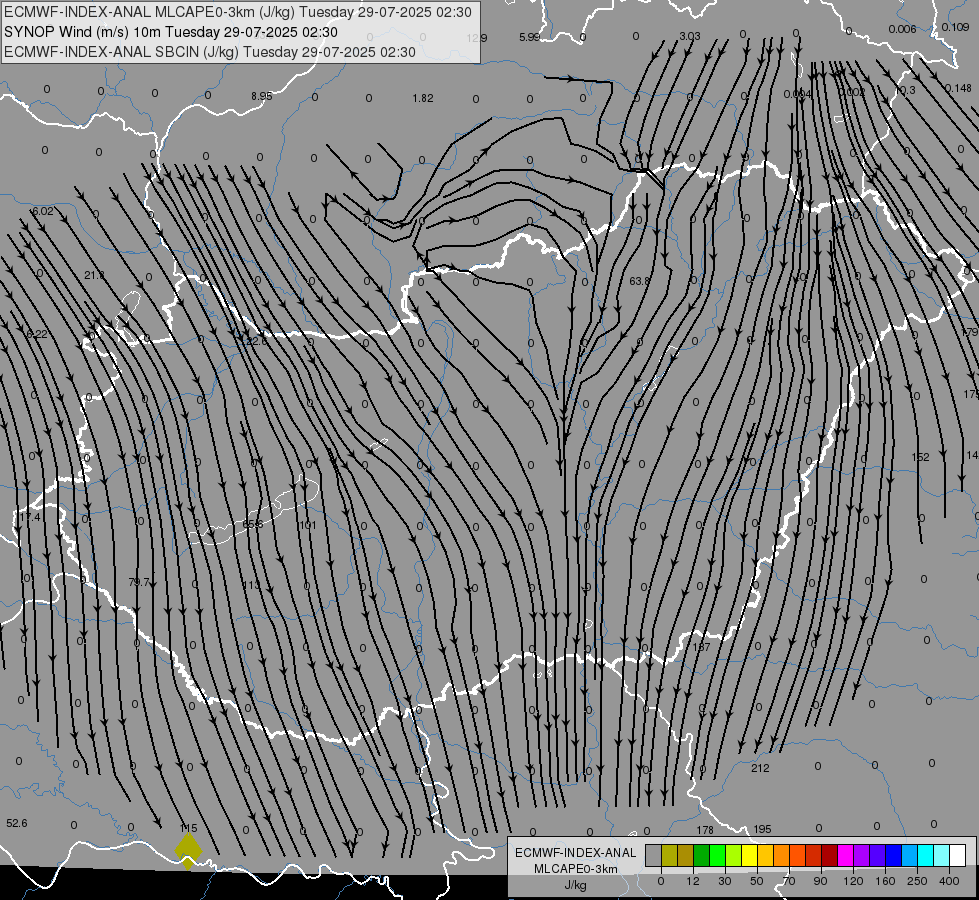
Task: Click the map value 152
Action: point(920,457)
